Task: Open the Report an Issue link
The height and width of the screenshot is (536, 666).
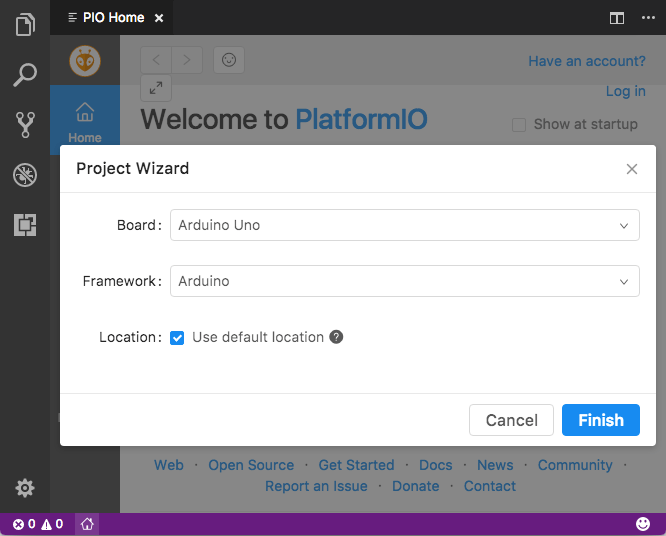Action: click(316, 486)
